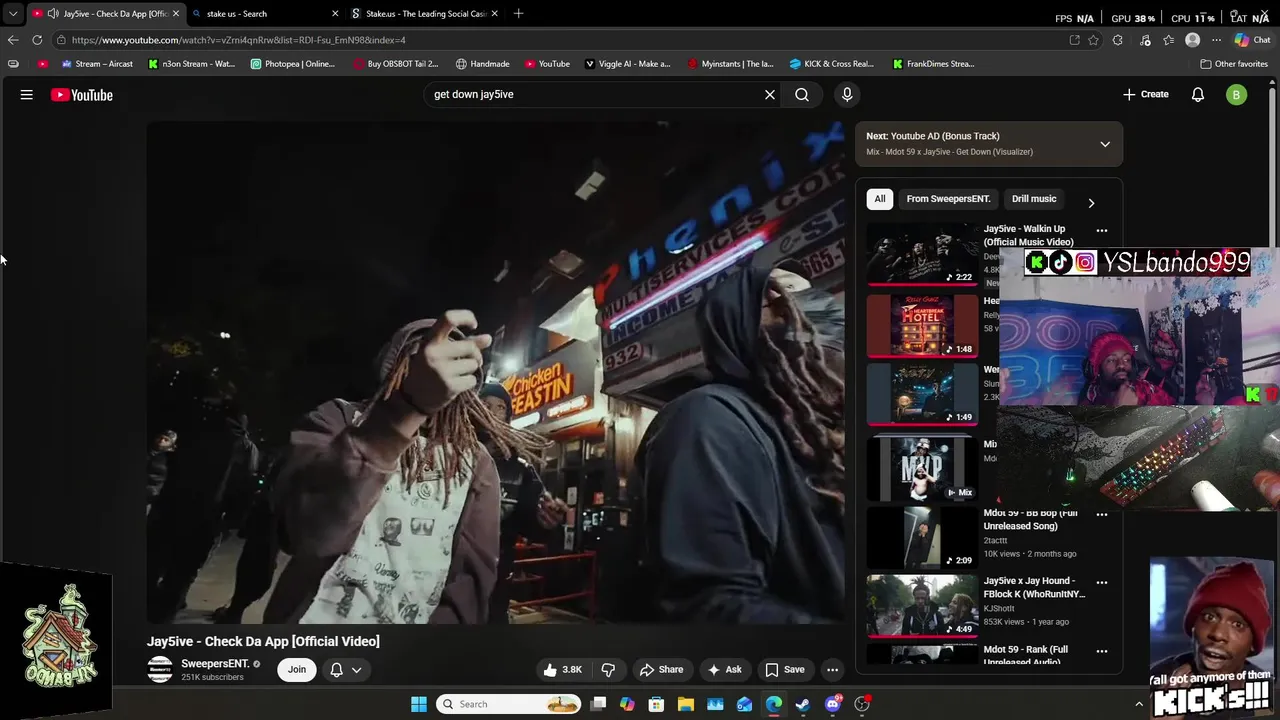Play the Jay5ive Walkin Up thumbnail
Image resolution: width=1280 pixels, height=720 pixels.
(x=922, y=255)
